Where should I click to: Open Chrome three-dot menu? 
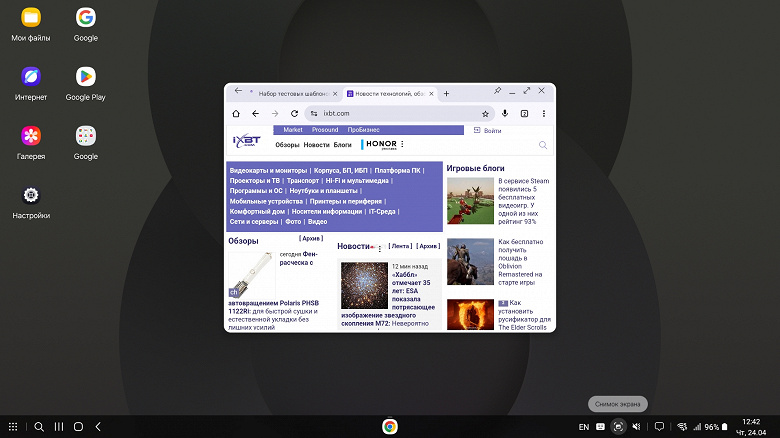[x=544, y=113]
